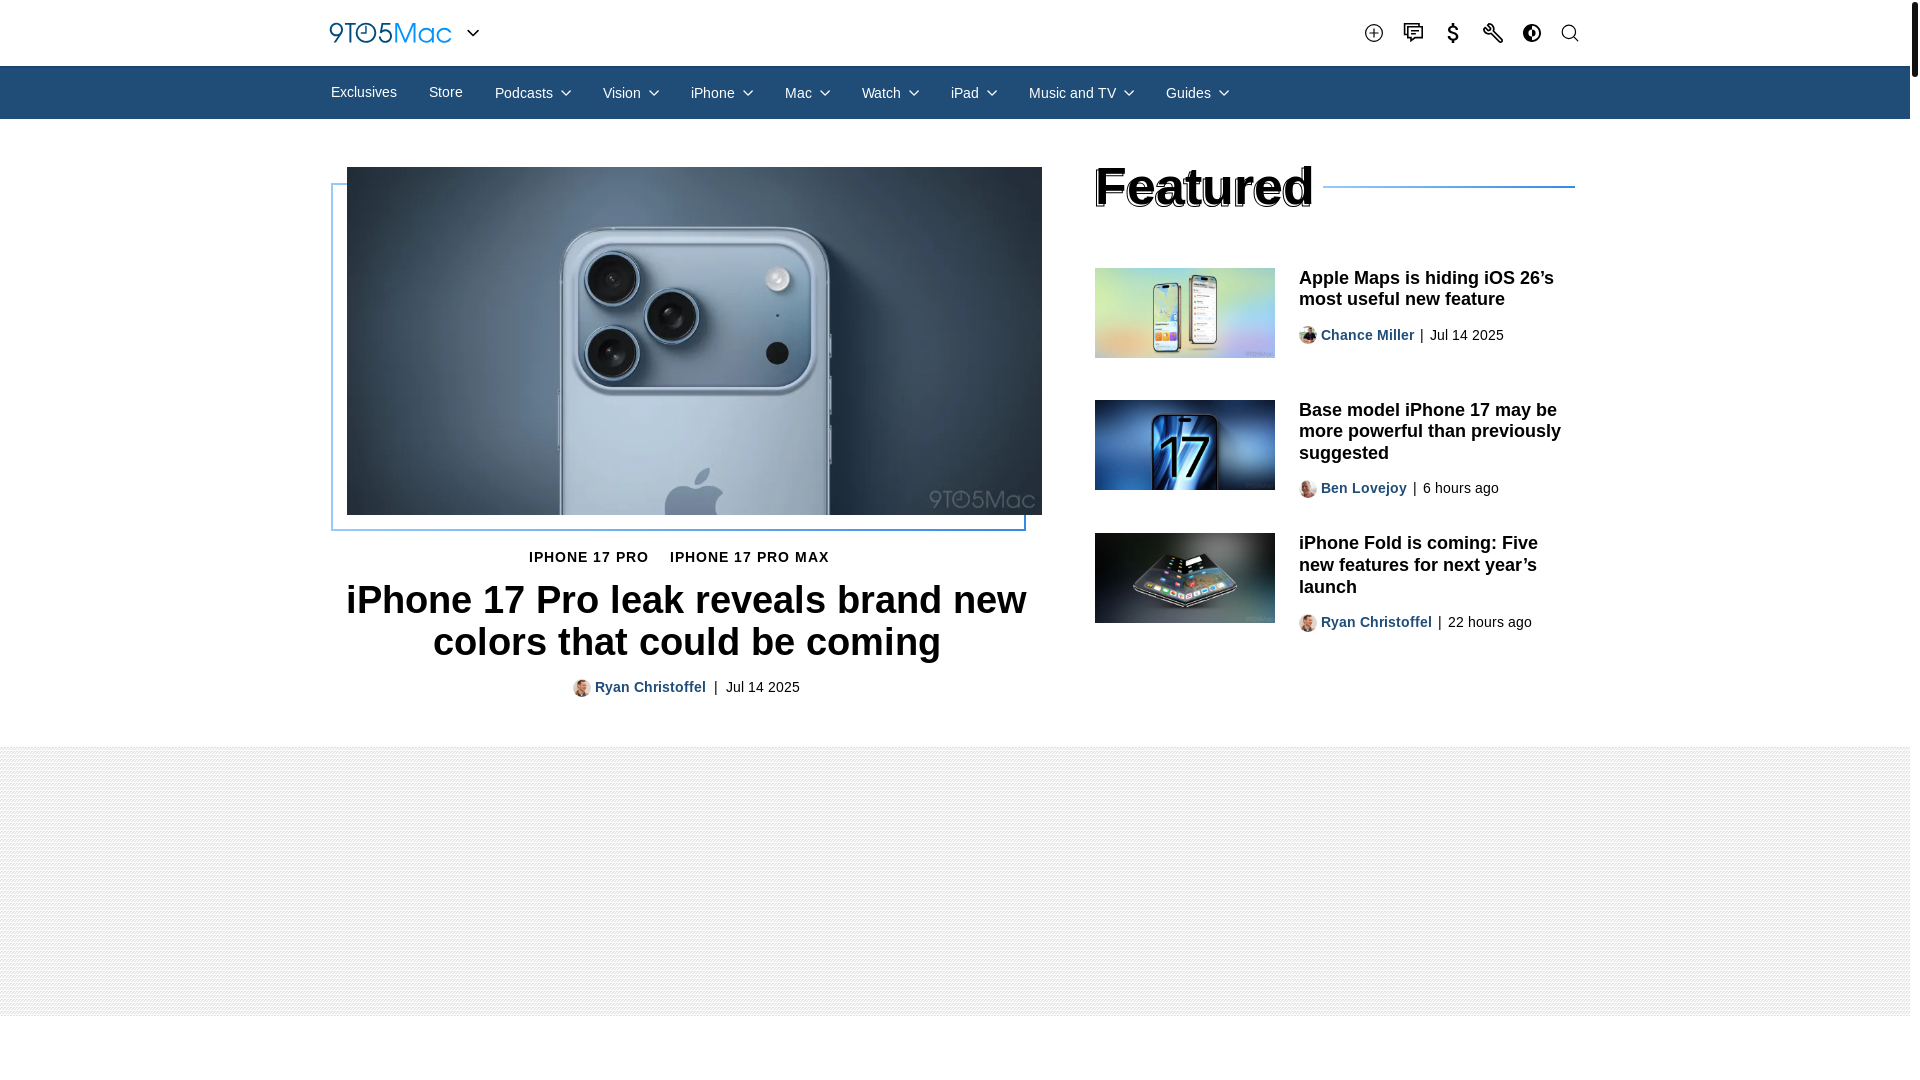Open the Apple Maps iOS 26 article thumbnail
Viewport: 1920px width, 1080px height.
coord(1185,313)
